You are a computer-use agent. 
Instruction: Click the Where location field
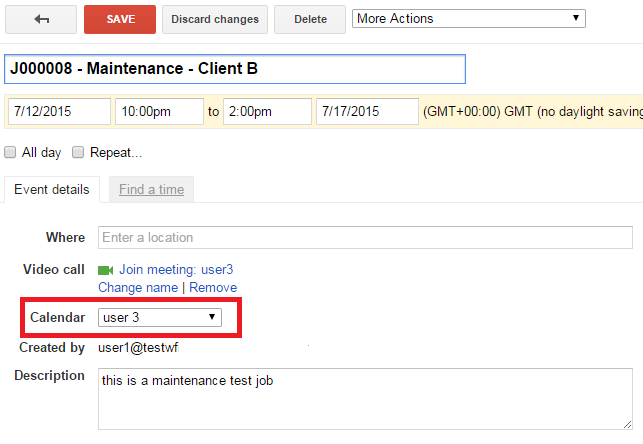365,237
